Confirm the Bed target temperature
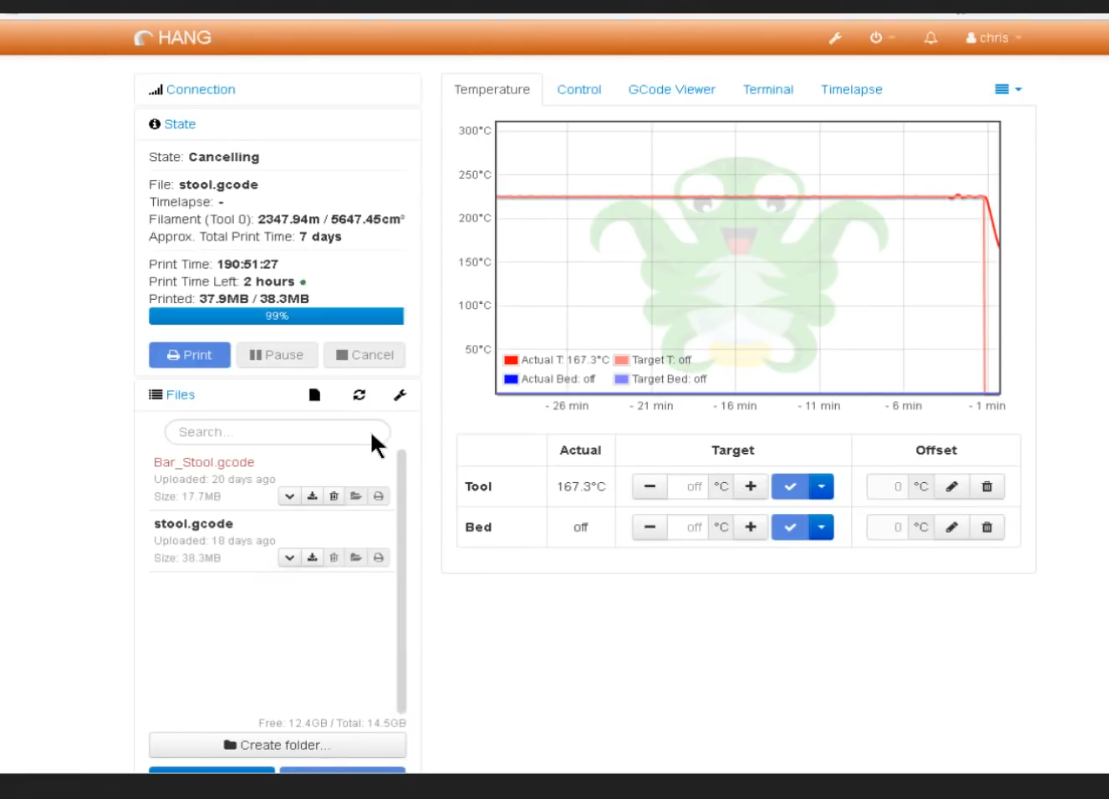Image resolution: width=1109 pixels, height=799 pixels. 790,527
